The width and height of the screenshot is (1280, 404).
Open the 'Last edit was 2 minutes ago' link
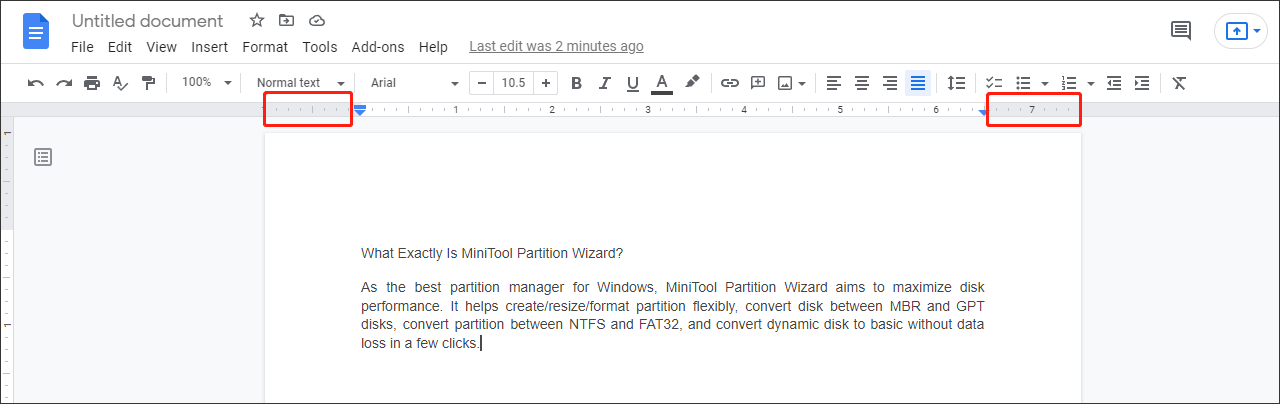coord(556,46)
